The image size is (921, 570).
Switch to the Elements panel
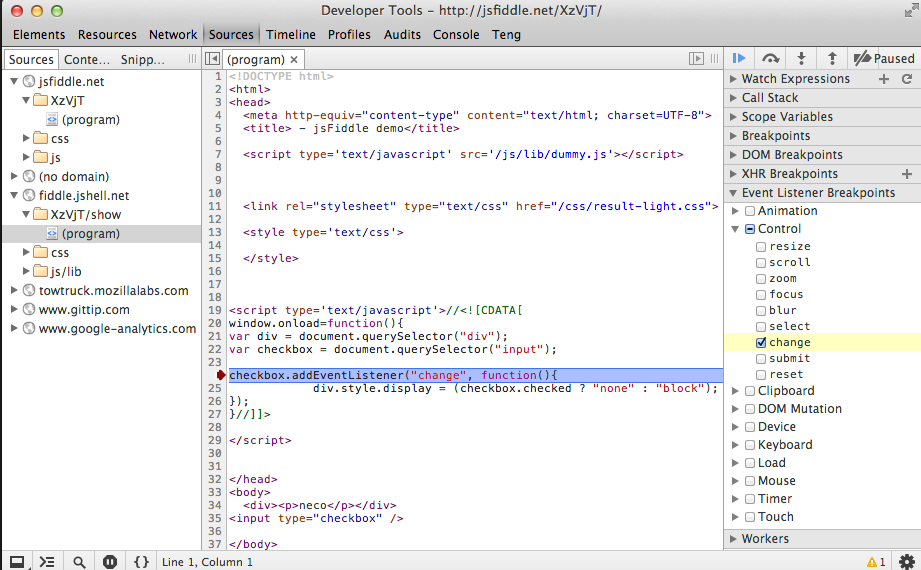tap(39, 35)
